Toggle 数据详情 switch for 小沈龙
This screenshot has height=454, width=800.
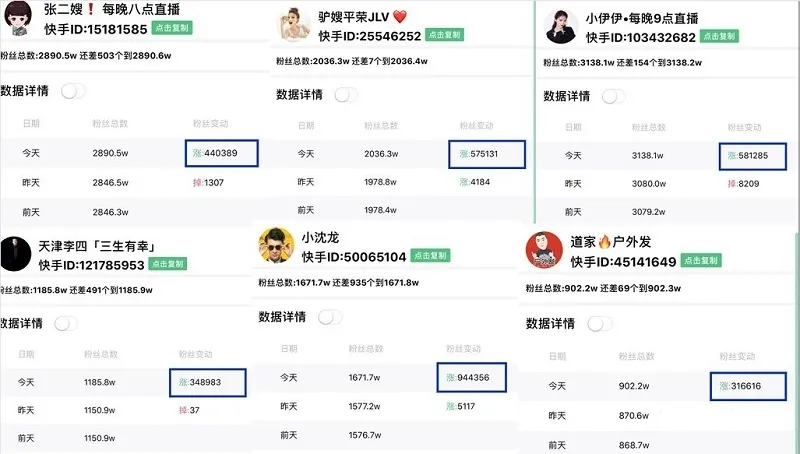[330, 317]
